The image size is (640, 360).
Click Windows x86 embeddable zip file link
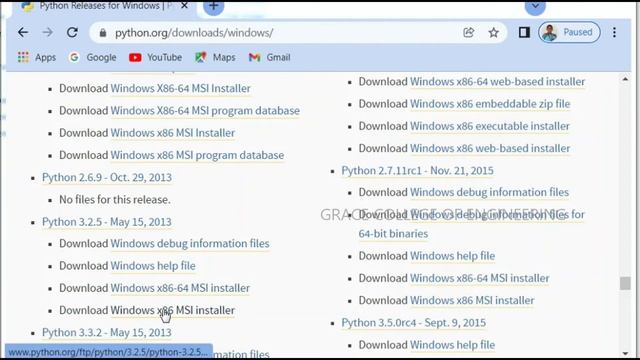click(490, 104)
